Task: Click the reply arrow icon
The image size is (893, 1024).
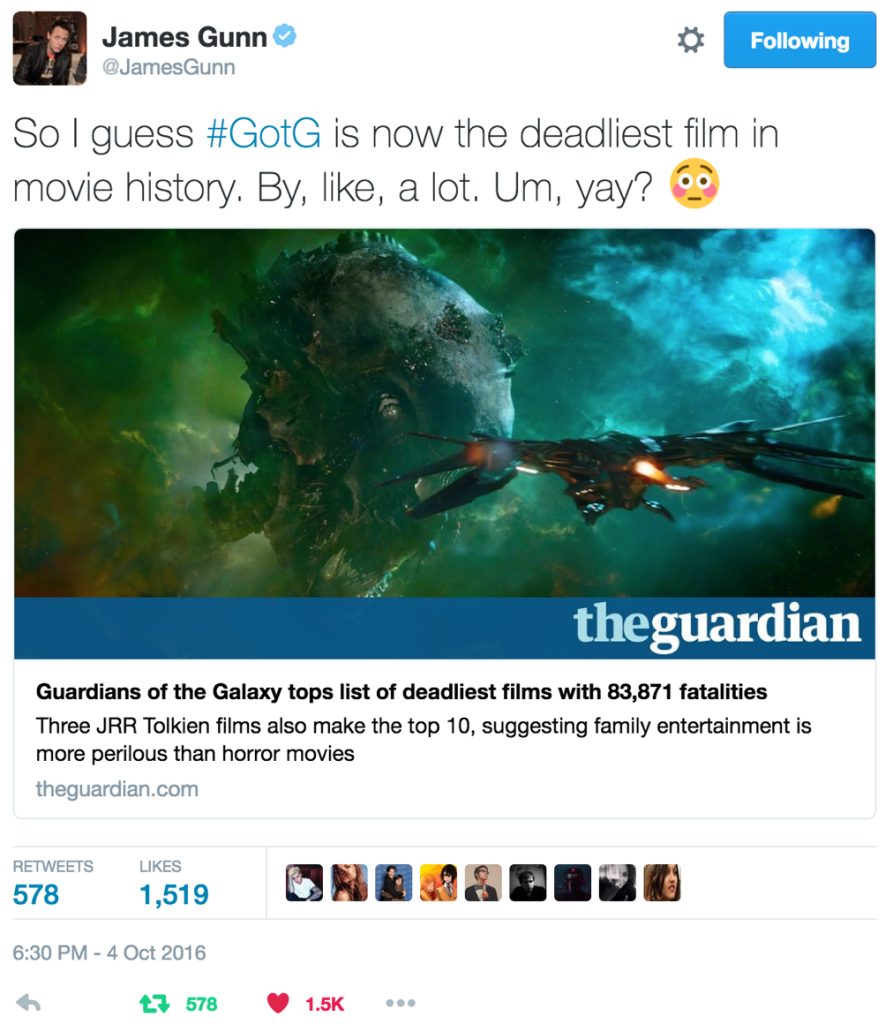Action: click(28, 1002)
